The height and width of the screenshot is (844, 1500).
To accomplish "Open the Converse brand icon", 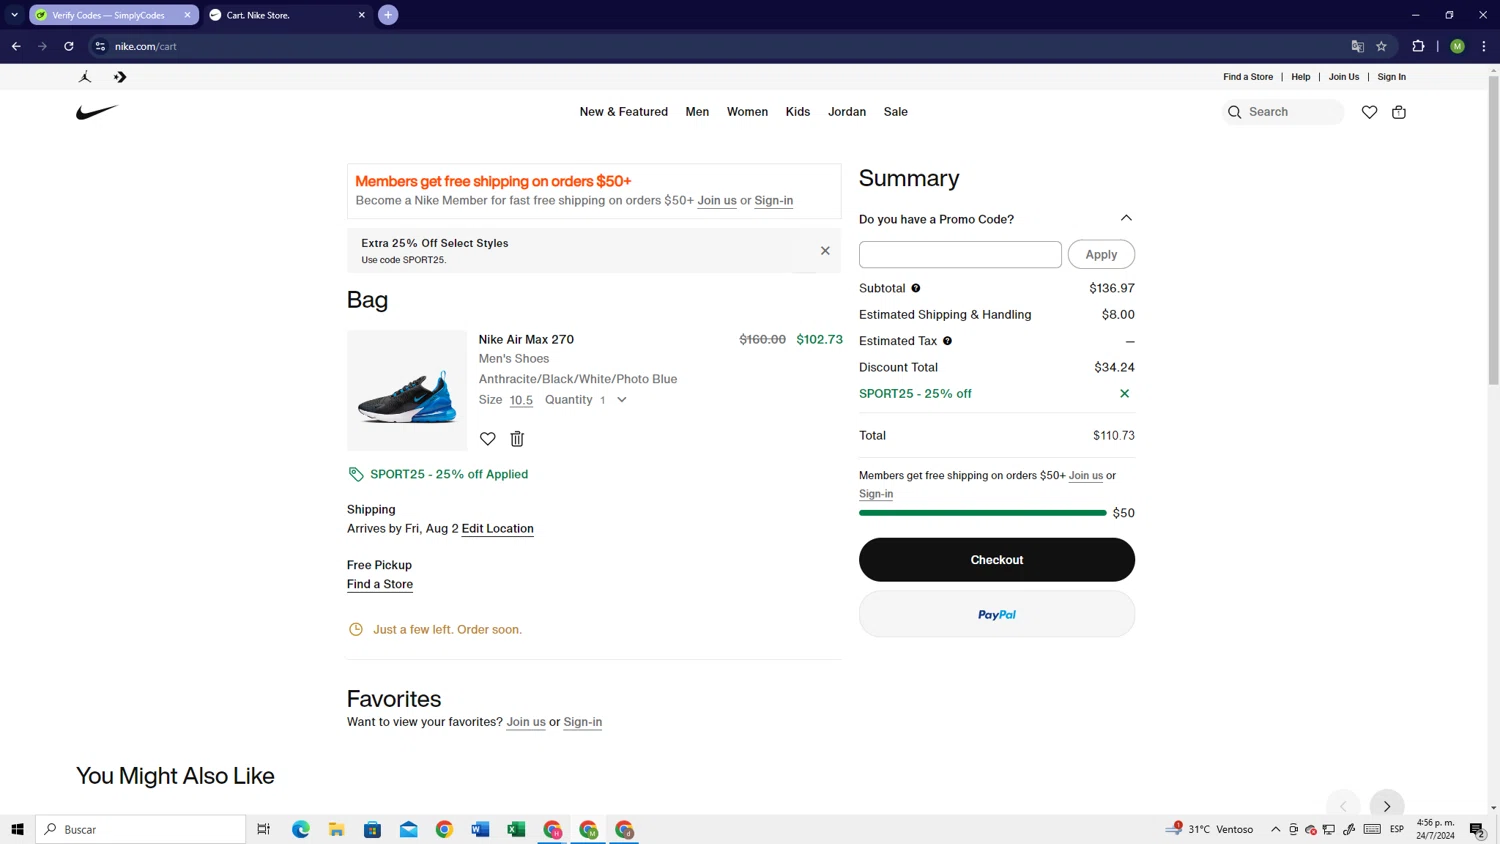I will (120, 77).
